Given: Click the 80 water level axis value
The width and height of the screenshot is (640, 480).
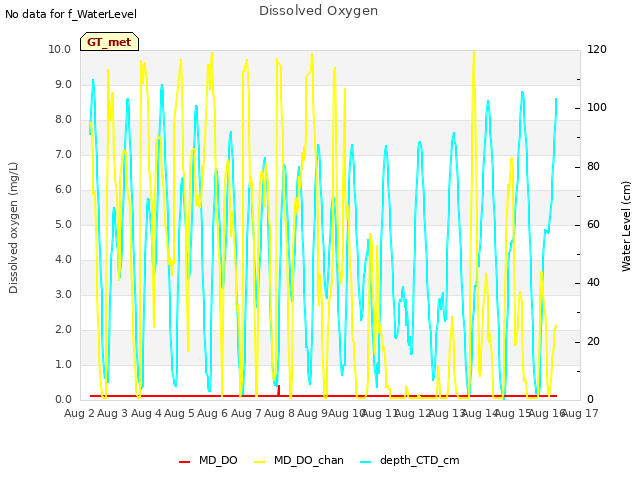Looking at the screenshot, I should click(593, 167).
